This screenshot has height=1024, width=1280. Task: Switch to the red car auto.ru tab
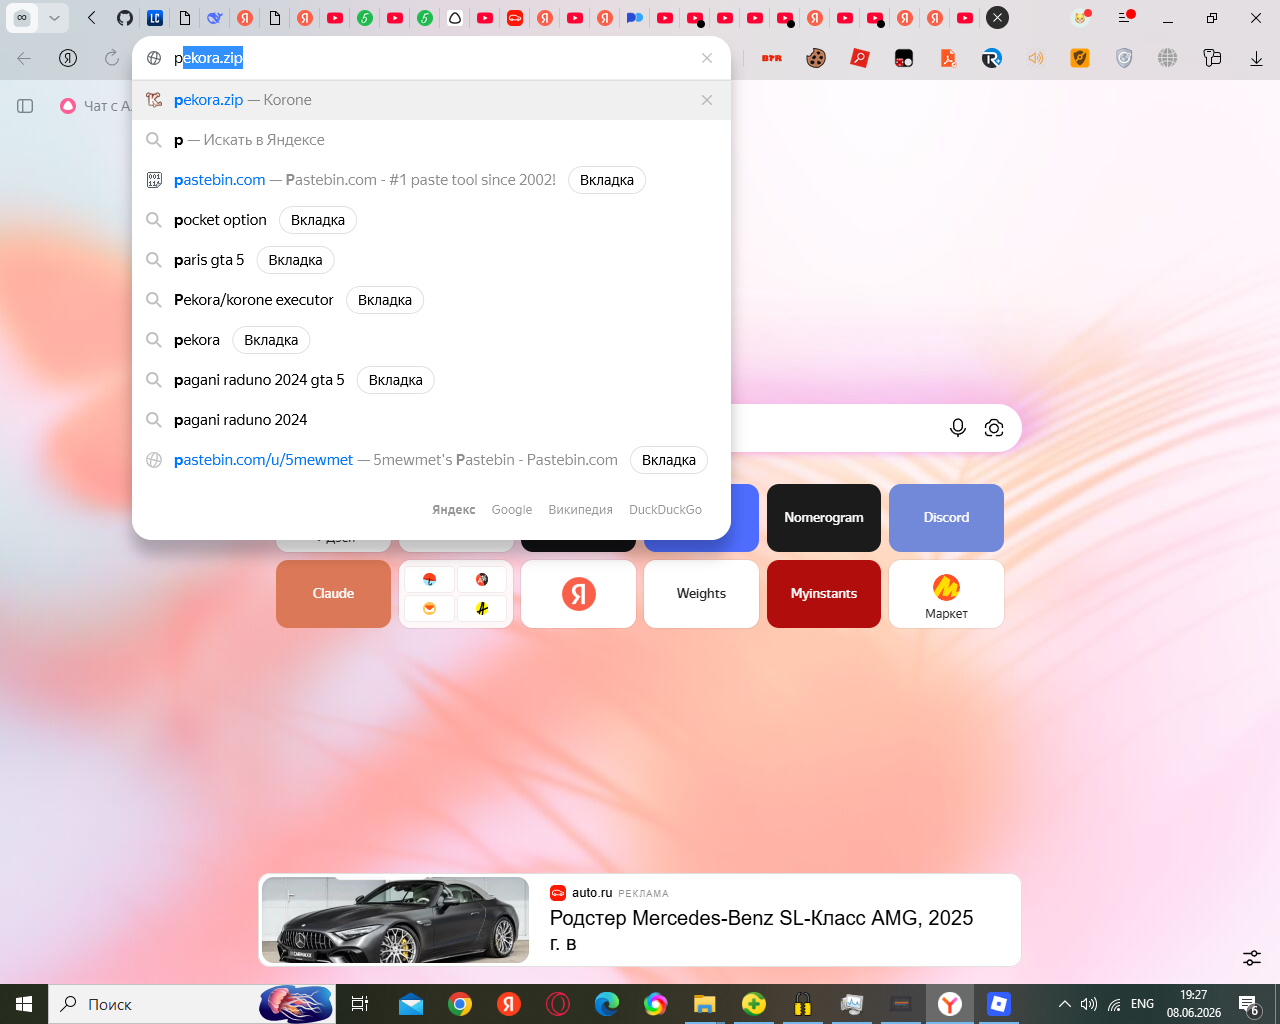[515, 18]
